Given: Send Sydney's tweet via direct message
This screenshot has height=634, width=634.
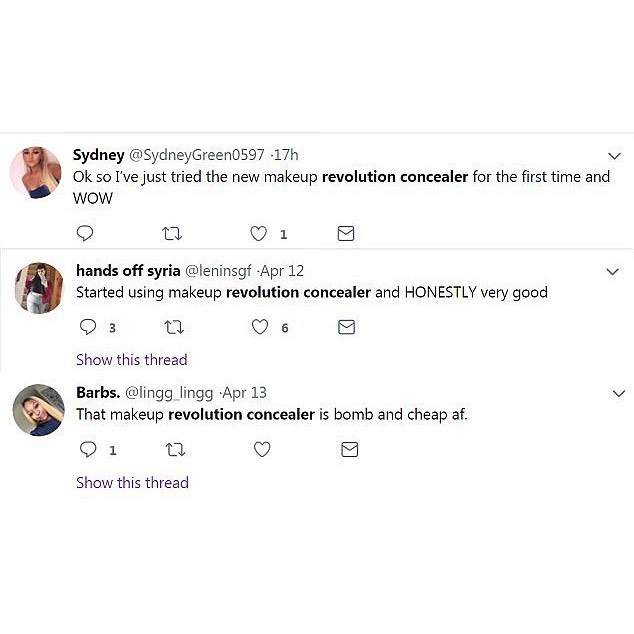Looking at the screenshot, I should [x=346, y=233].
